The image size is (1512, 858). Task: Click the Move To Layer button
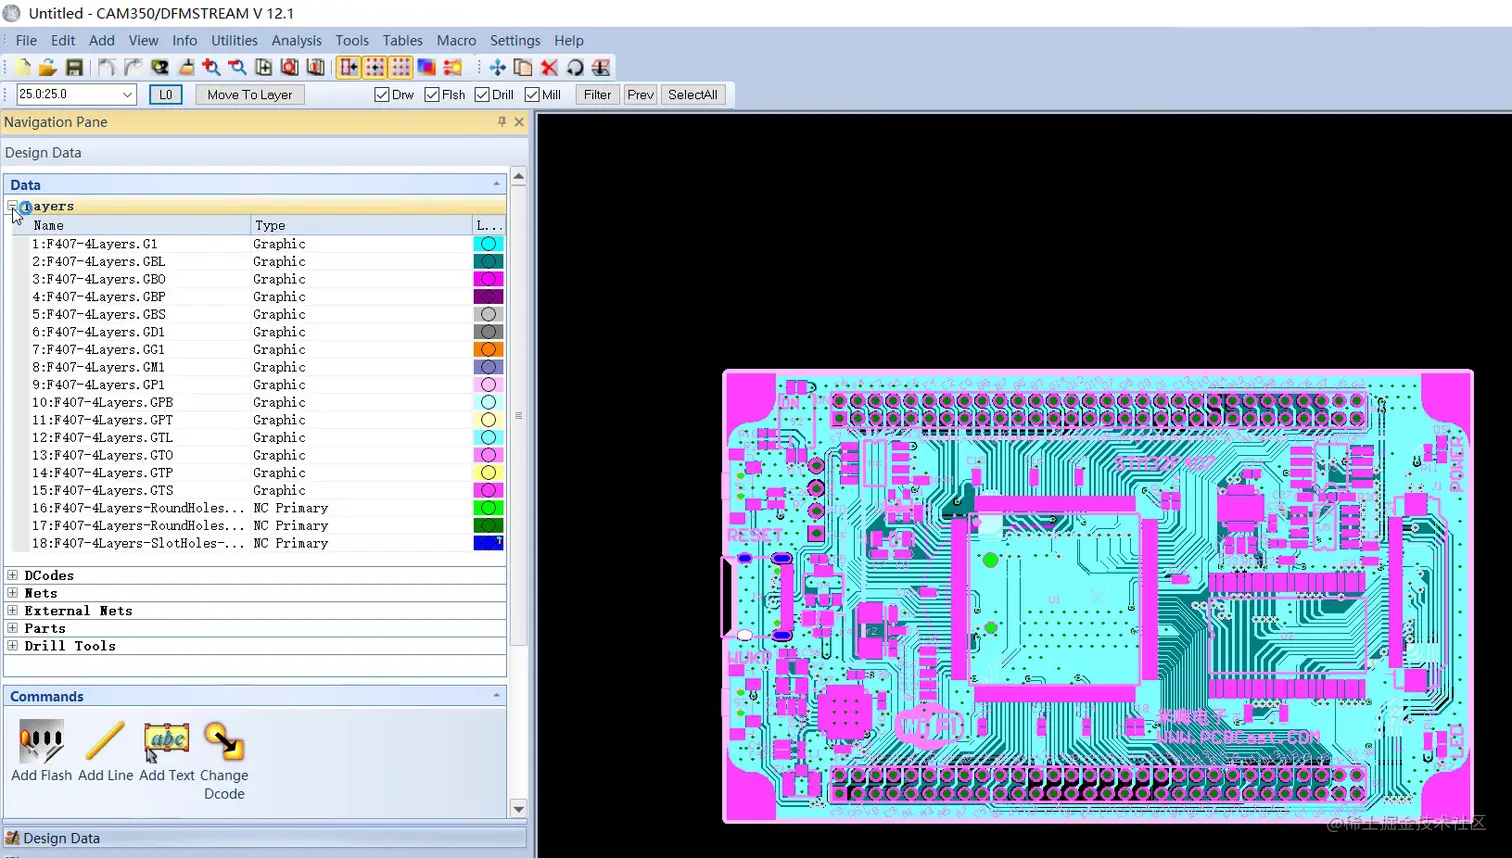tap(250, 95)
